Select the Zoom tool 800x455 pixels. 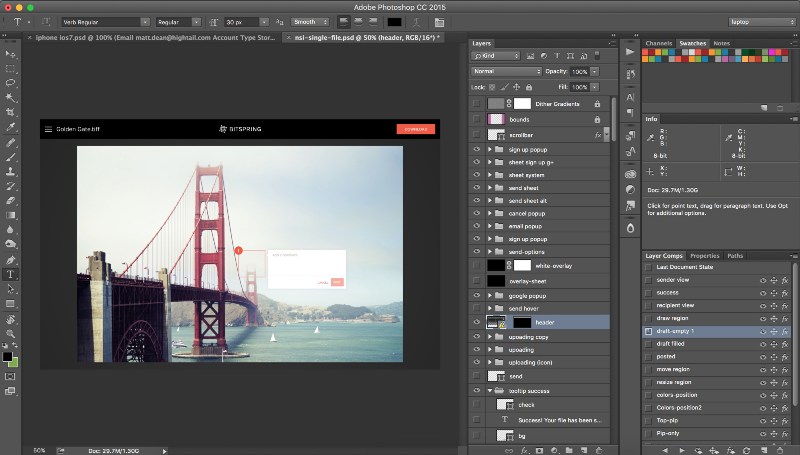point(10,334)
